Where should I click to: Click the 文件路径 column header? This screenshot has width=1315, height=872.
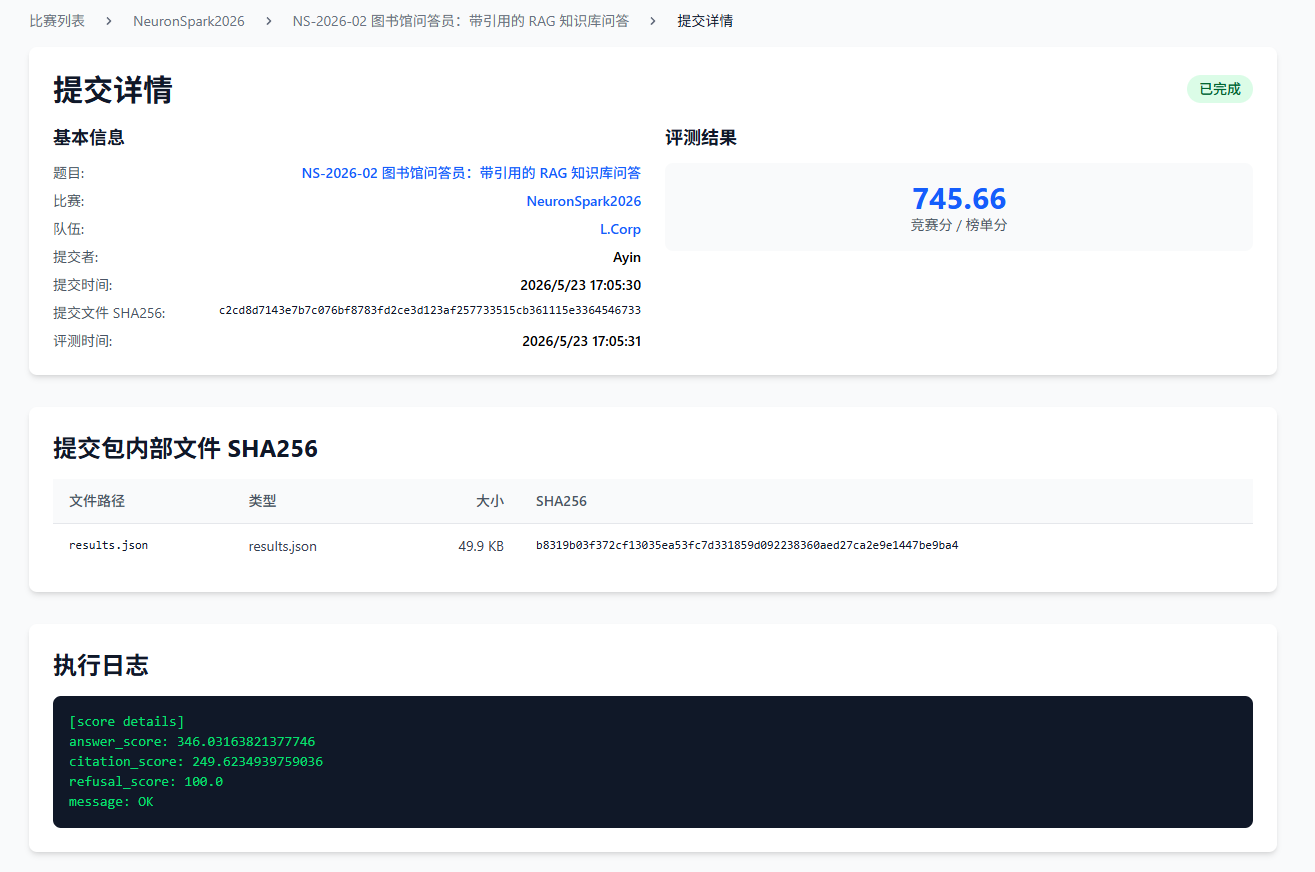97,501
